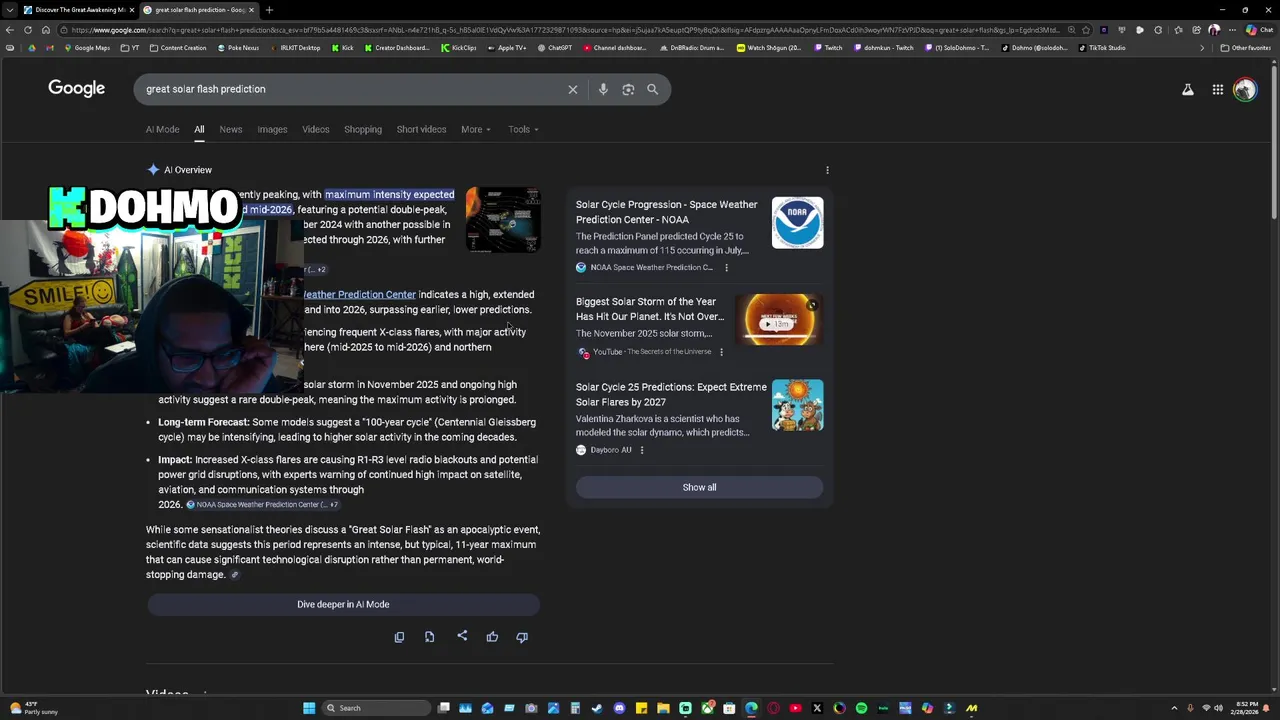This screenshot has height=720, width=1280.
Task: Open the KickClips bookmark
Action: (459, 47)
